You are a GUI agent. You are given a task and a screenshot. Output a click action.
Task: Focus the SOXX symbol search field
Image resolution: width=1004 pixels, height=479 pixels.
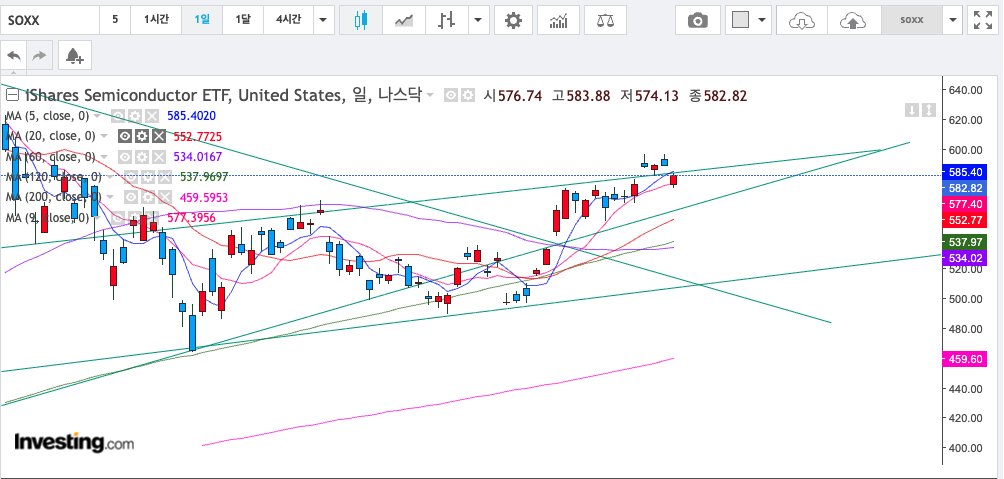pos(50,20)
